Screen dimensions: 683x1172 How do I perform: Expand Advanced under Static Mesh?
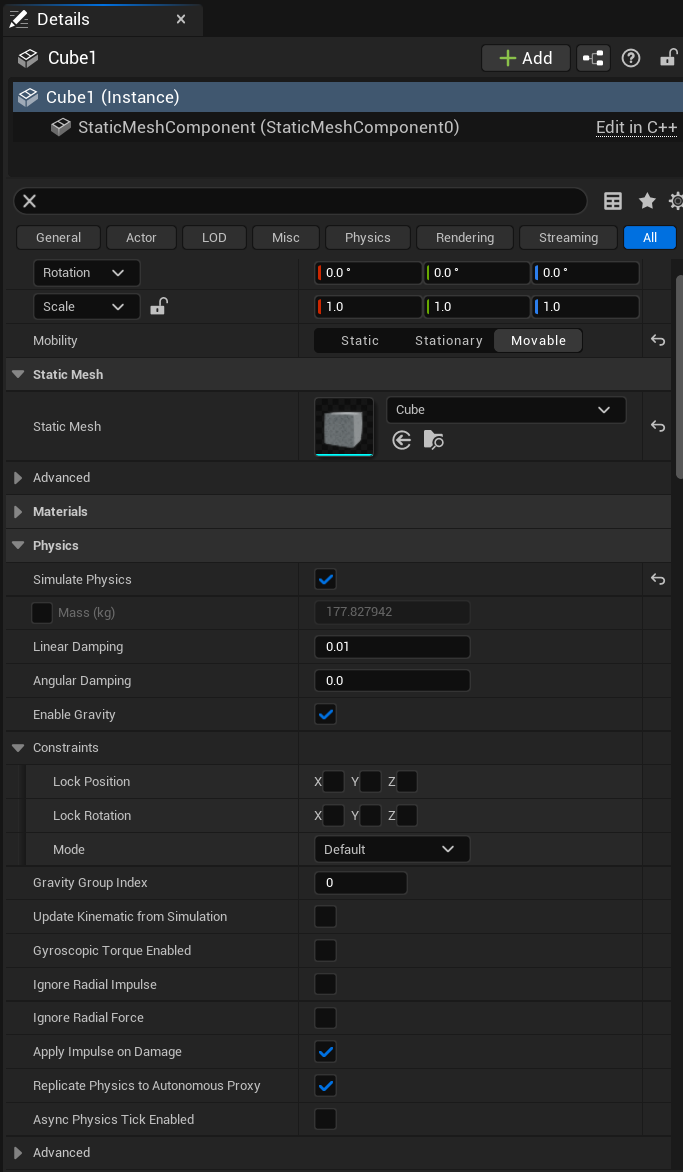click(x=19, y=478)
